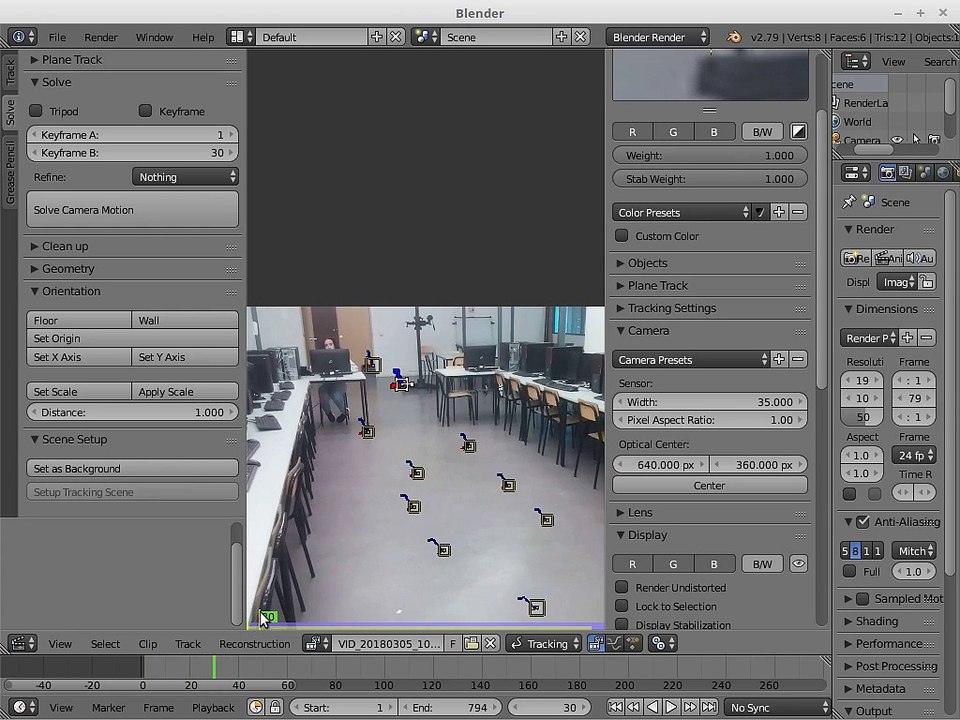Switch to the dopesheet view icon
Image resolution: width=960 pixels, height=720 pixels.
(x=633, y=643)
